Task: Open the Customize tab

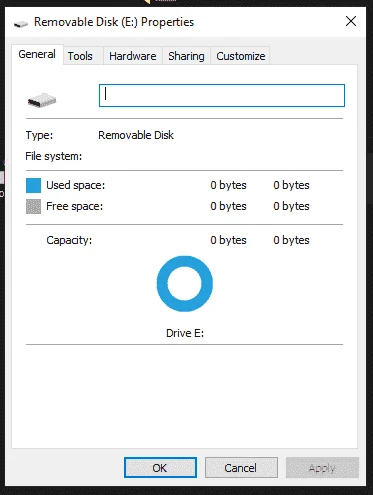Action: (241, 56)
